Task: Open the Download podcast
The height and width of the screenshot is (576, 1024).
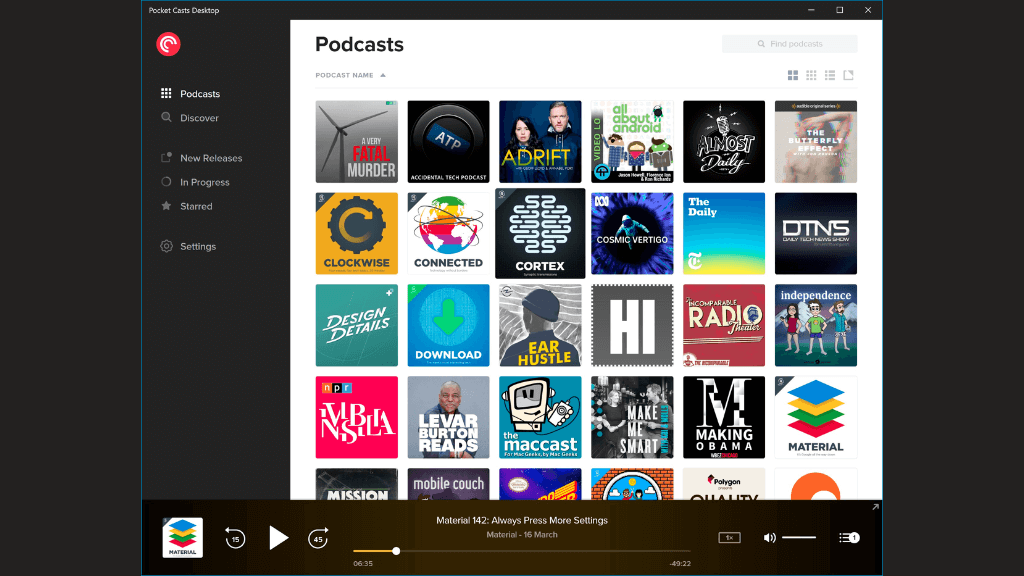Action: [448, 325]
